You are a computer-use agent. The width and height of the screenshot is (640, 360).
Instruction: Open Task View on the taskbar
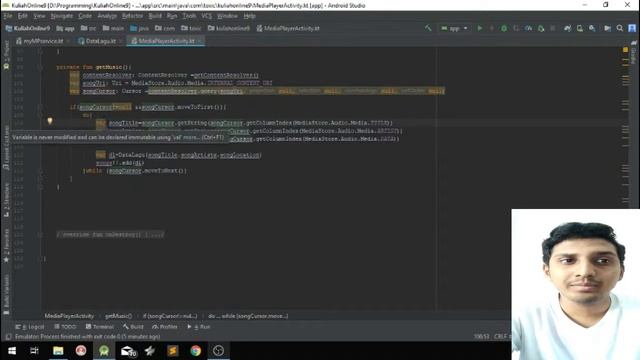coord(34,351)
